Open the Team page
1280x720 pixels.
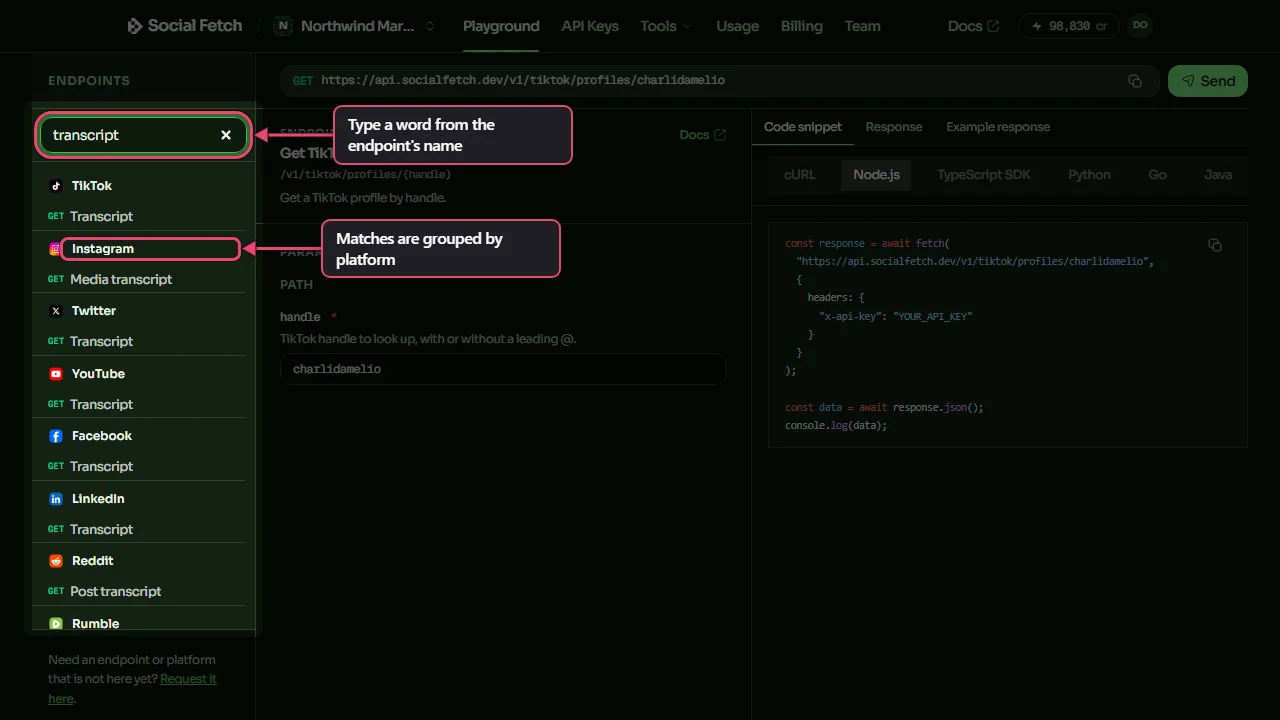[862, 26]
